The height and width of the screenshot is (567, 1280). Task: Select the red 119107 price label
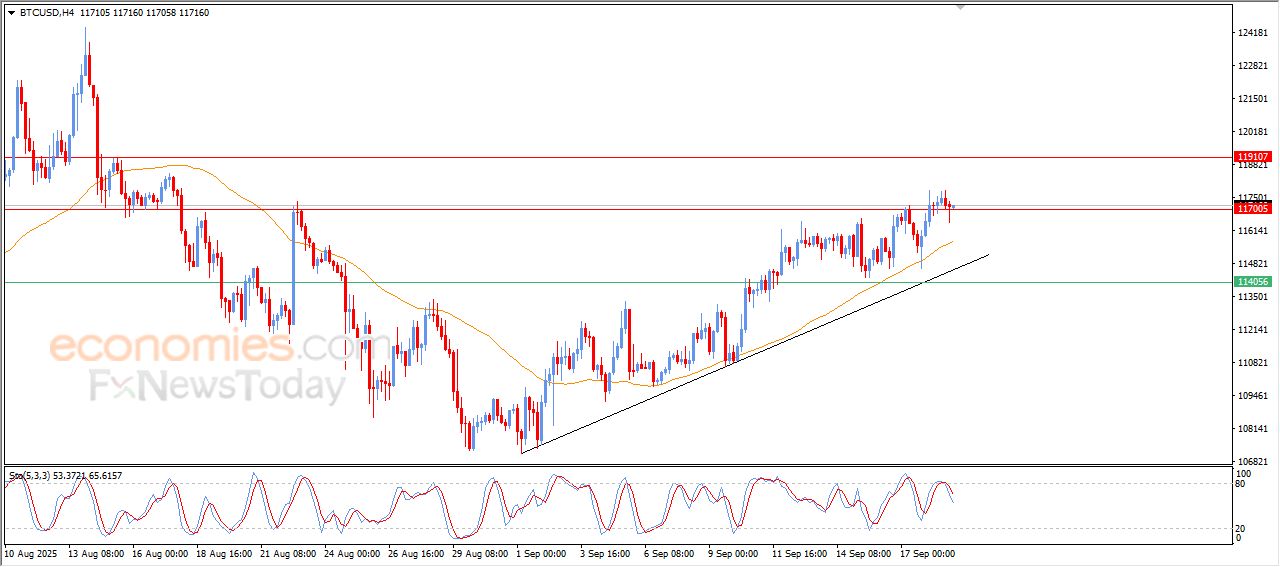coord(1253,157)
